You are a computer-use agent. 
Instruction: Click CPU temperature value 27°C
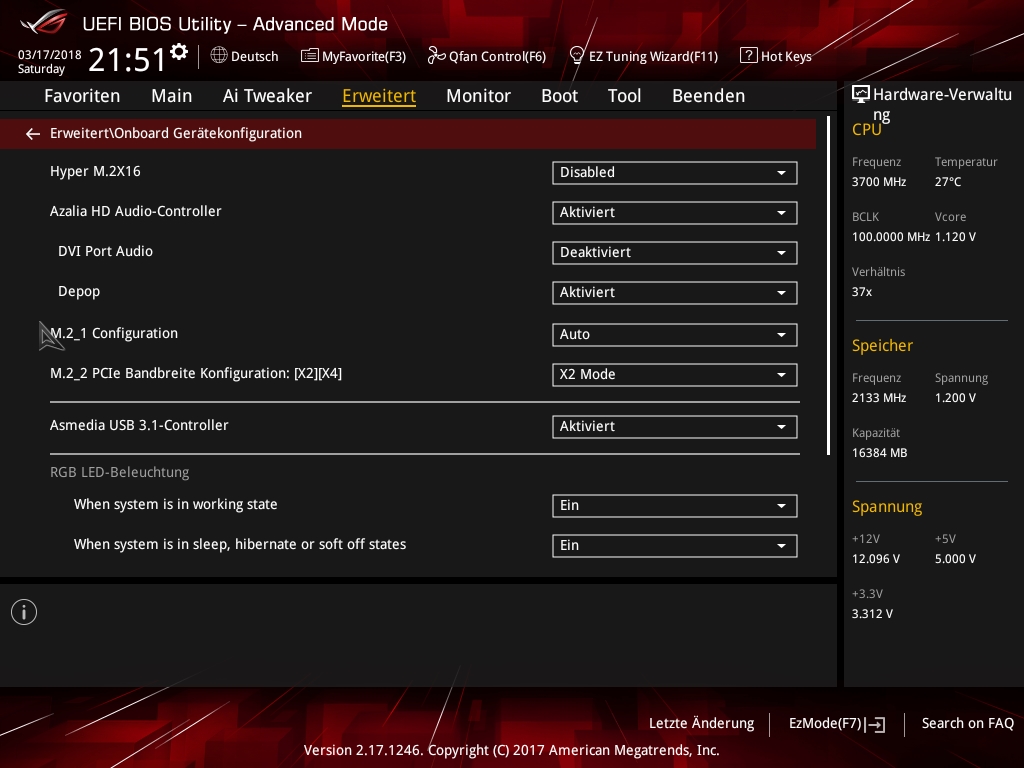click(x=948, y=182)
